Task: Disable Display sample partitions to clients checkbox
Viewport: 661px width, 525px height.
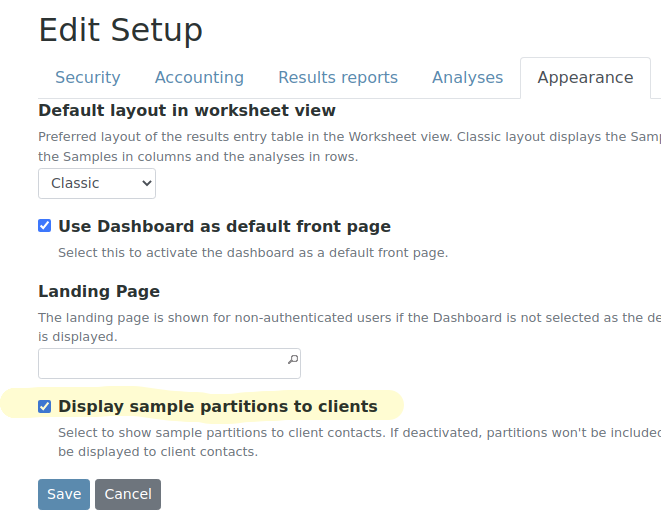Action: point(45,406)
